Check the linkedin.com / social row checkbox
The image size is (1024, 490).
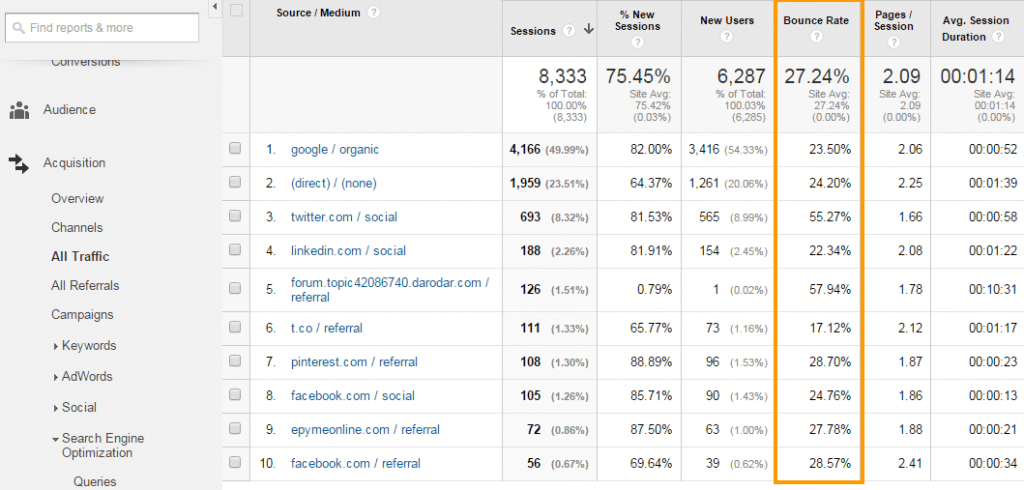(235, 250)
